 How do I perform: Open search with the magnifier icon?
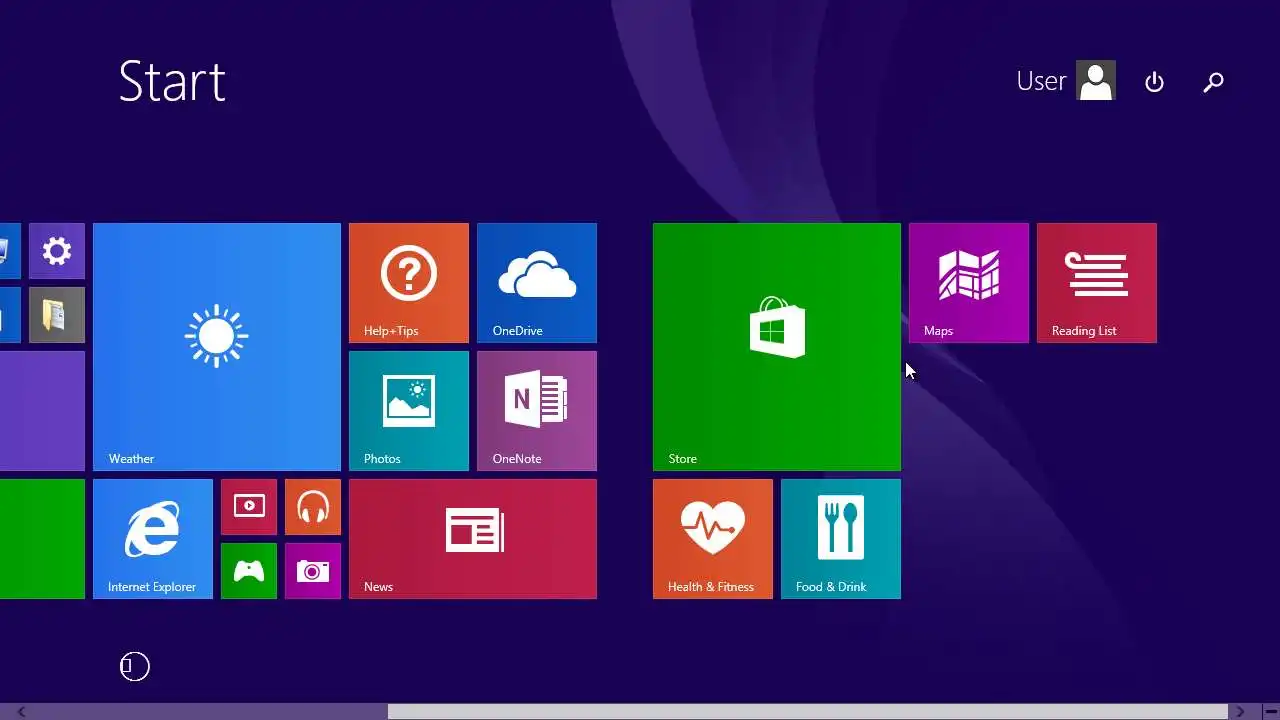tap(1213, 82)
